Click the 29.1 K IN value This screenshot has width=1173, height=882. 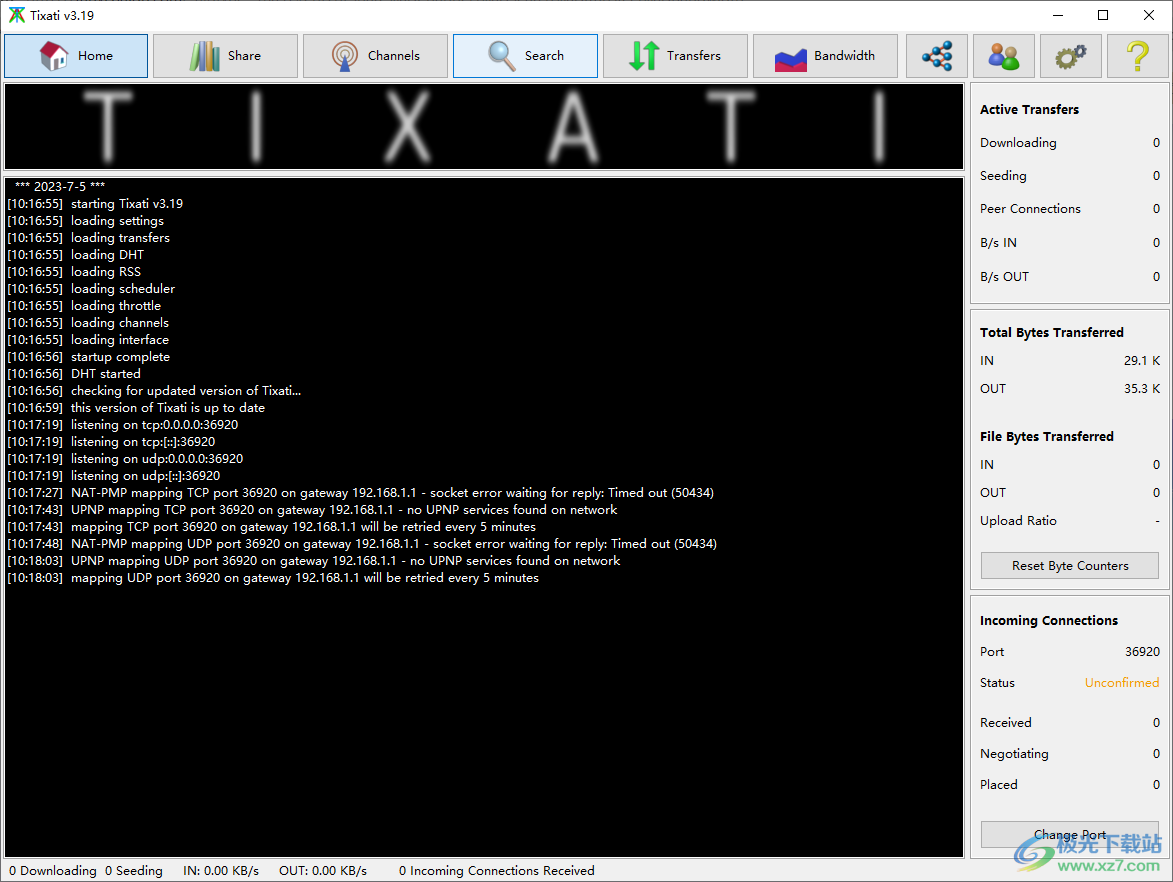[x=1142, y=361]
